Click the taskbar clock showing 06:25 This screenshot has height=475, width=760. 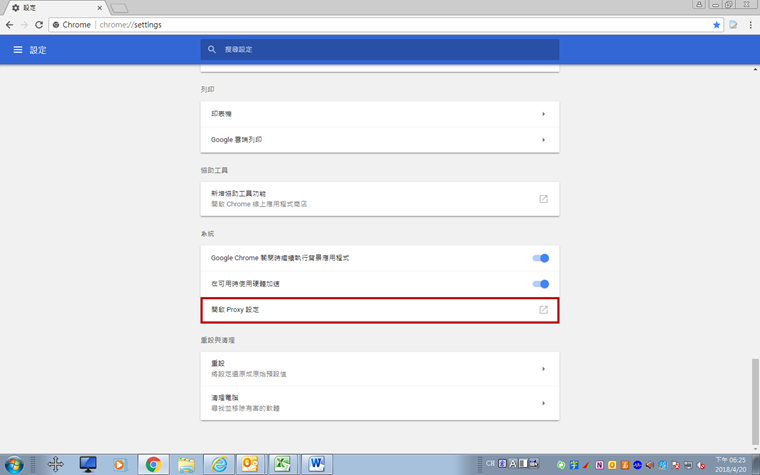tap(730, 465)
